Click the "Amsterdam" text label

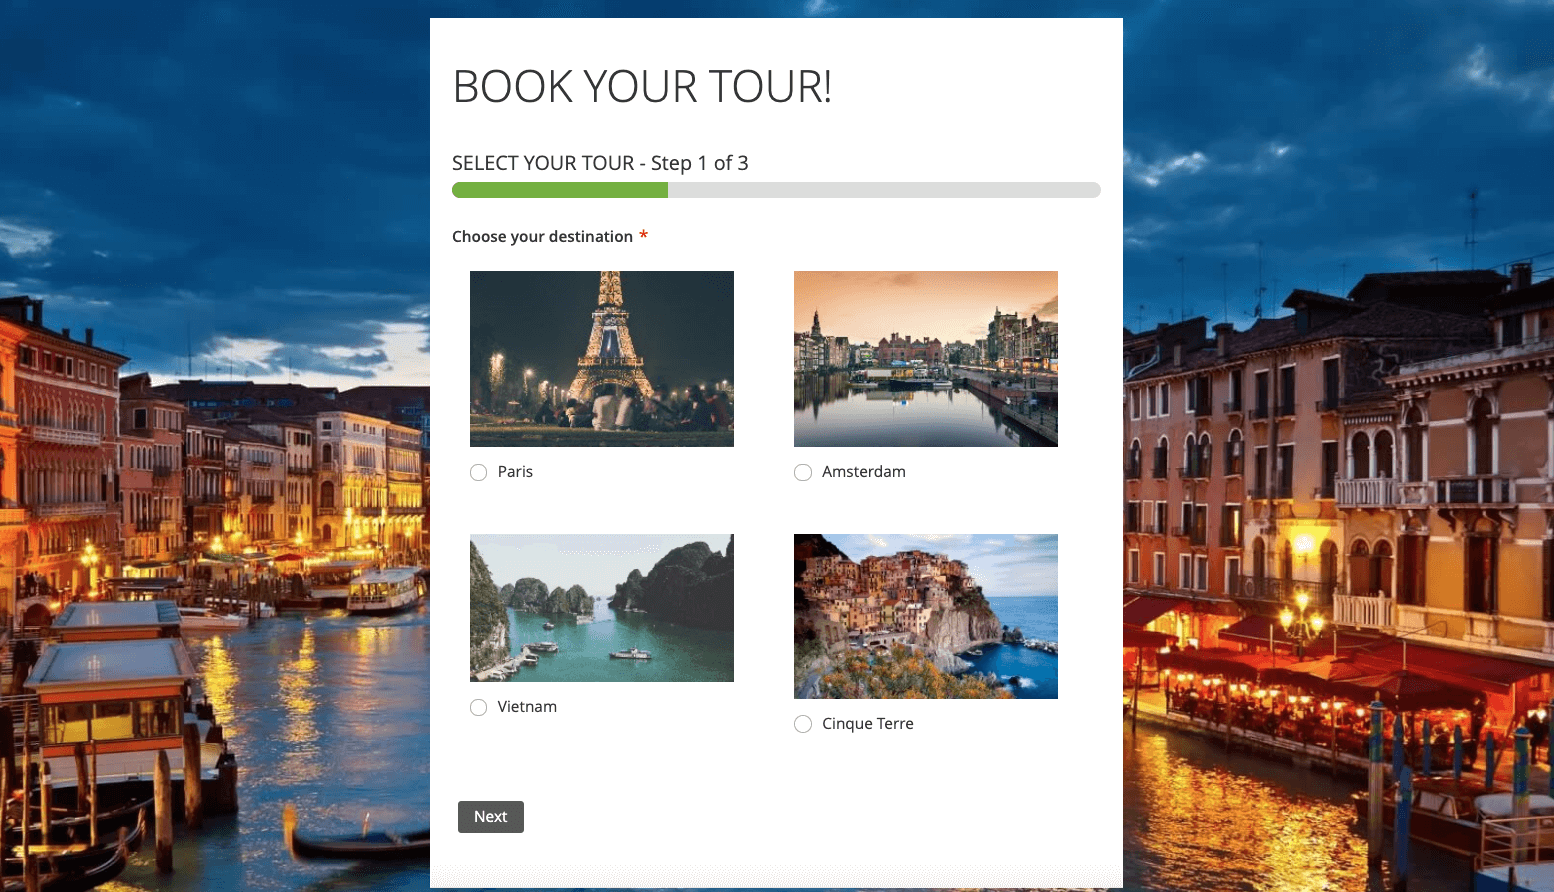pyautogui.click(x=864, y=472)
